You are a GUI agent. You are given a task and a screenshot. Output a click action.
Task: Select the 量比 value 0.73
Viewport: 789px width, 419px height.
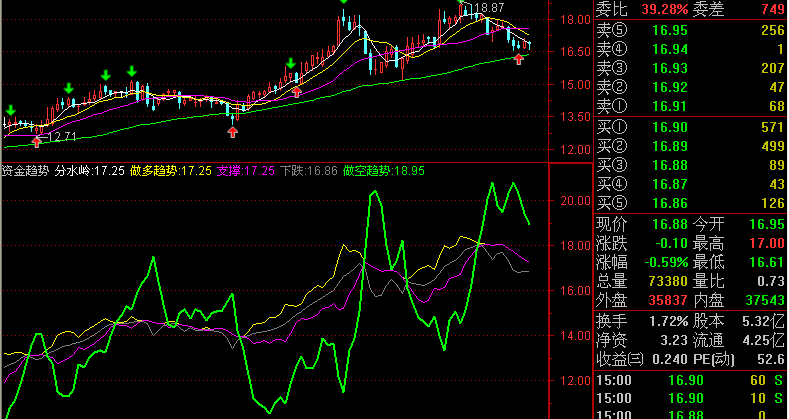771,282
